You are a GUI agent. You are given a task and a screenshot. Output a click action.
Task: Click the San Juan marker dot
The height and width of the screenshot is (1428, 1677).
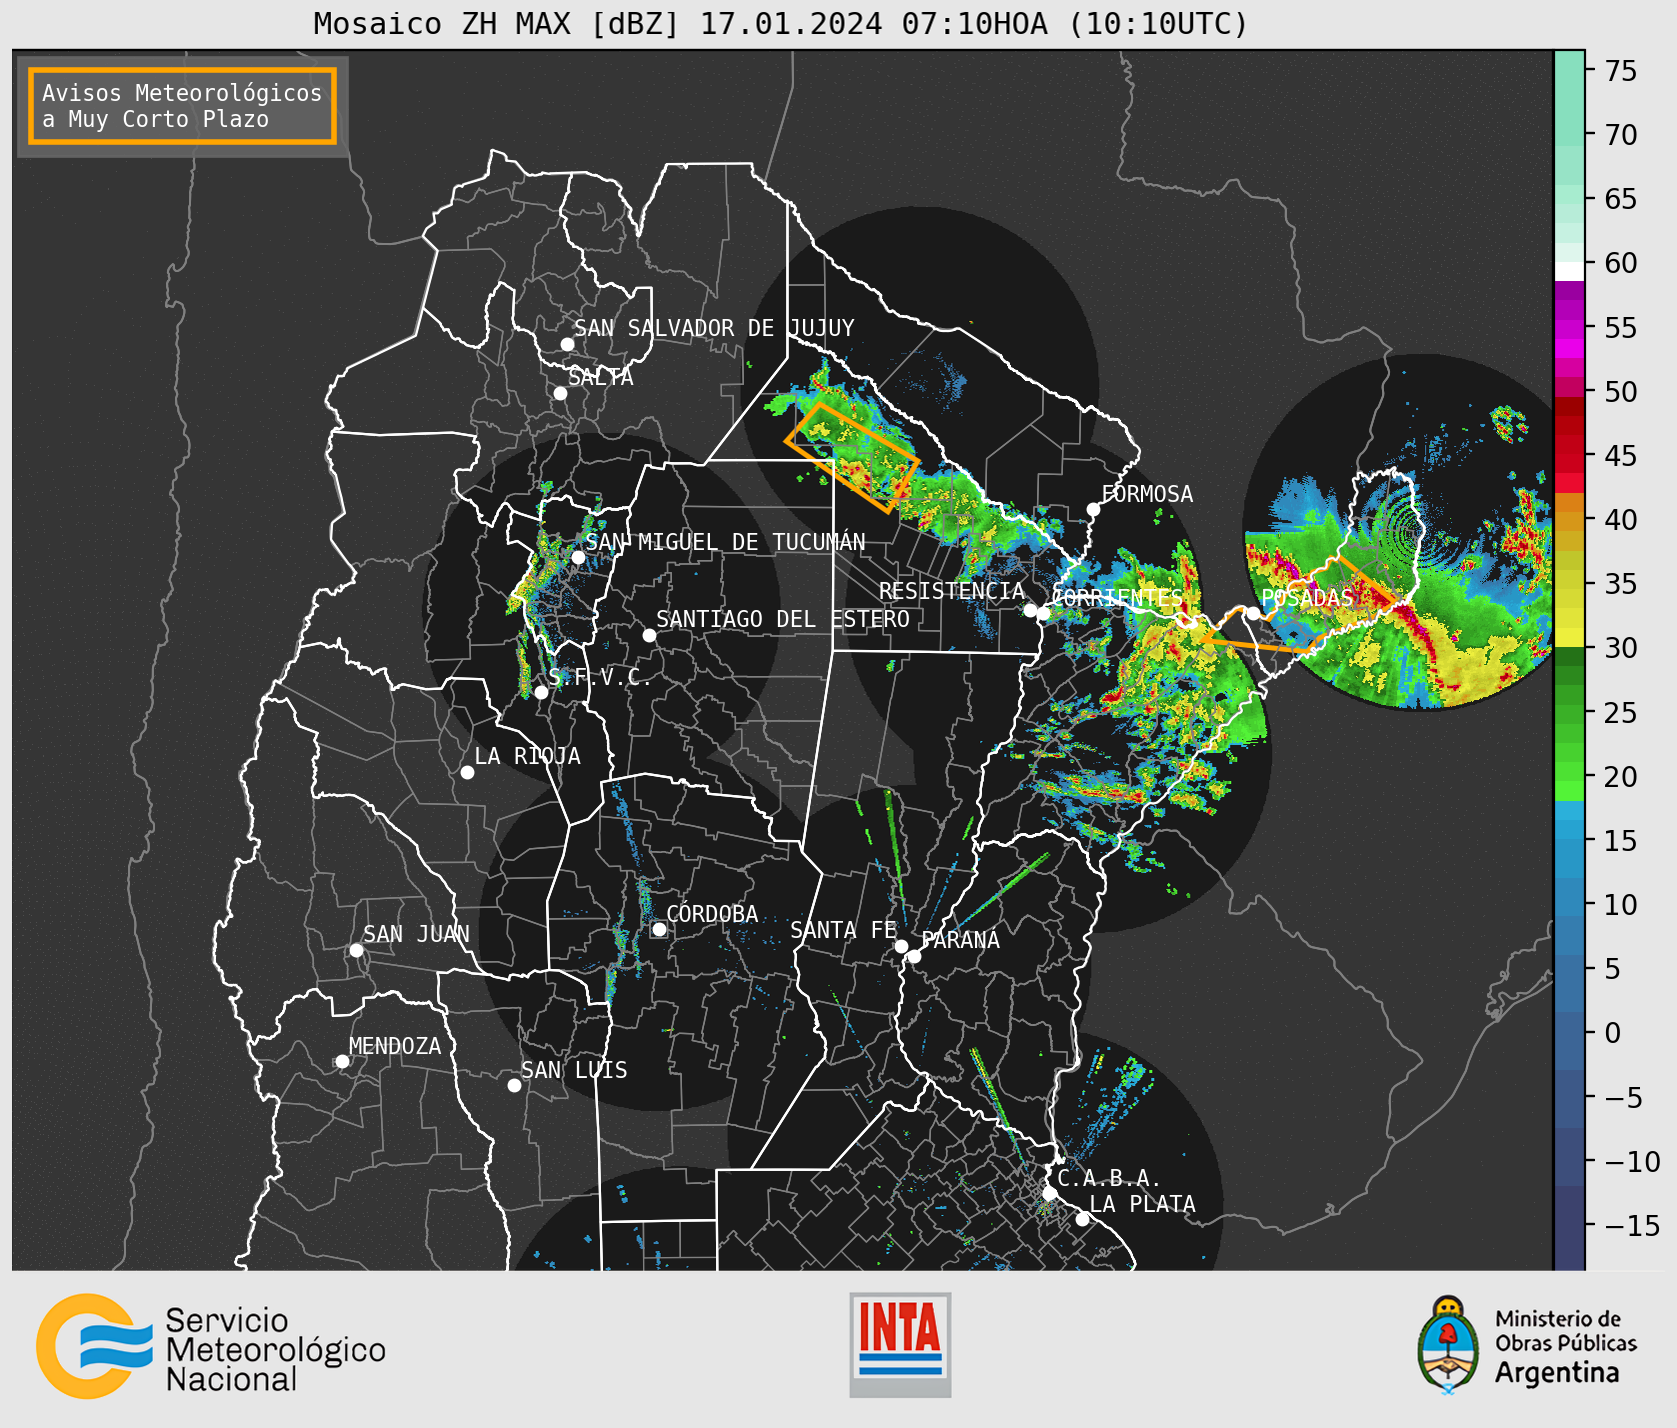(356, 950)
